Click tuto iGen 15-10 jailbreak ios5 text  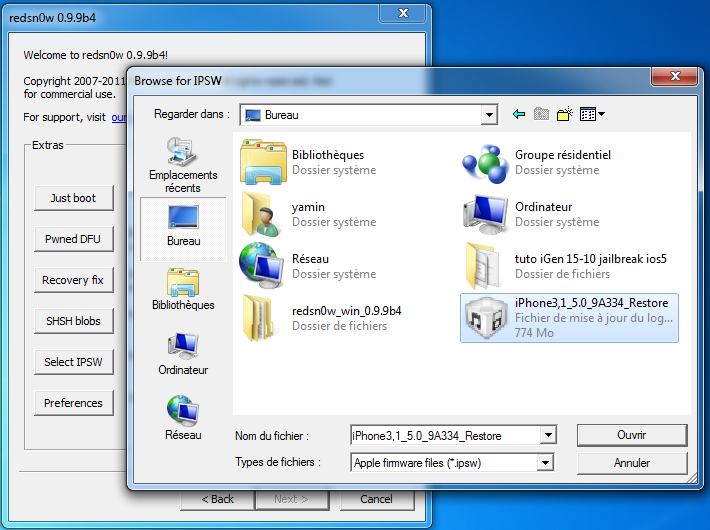(590, 259)
